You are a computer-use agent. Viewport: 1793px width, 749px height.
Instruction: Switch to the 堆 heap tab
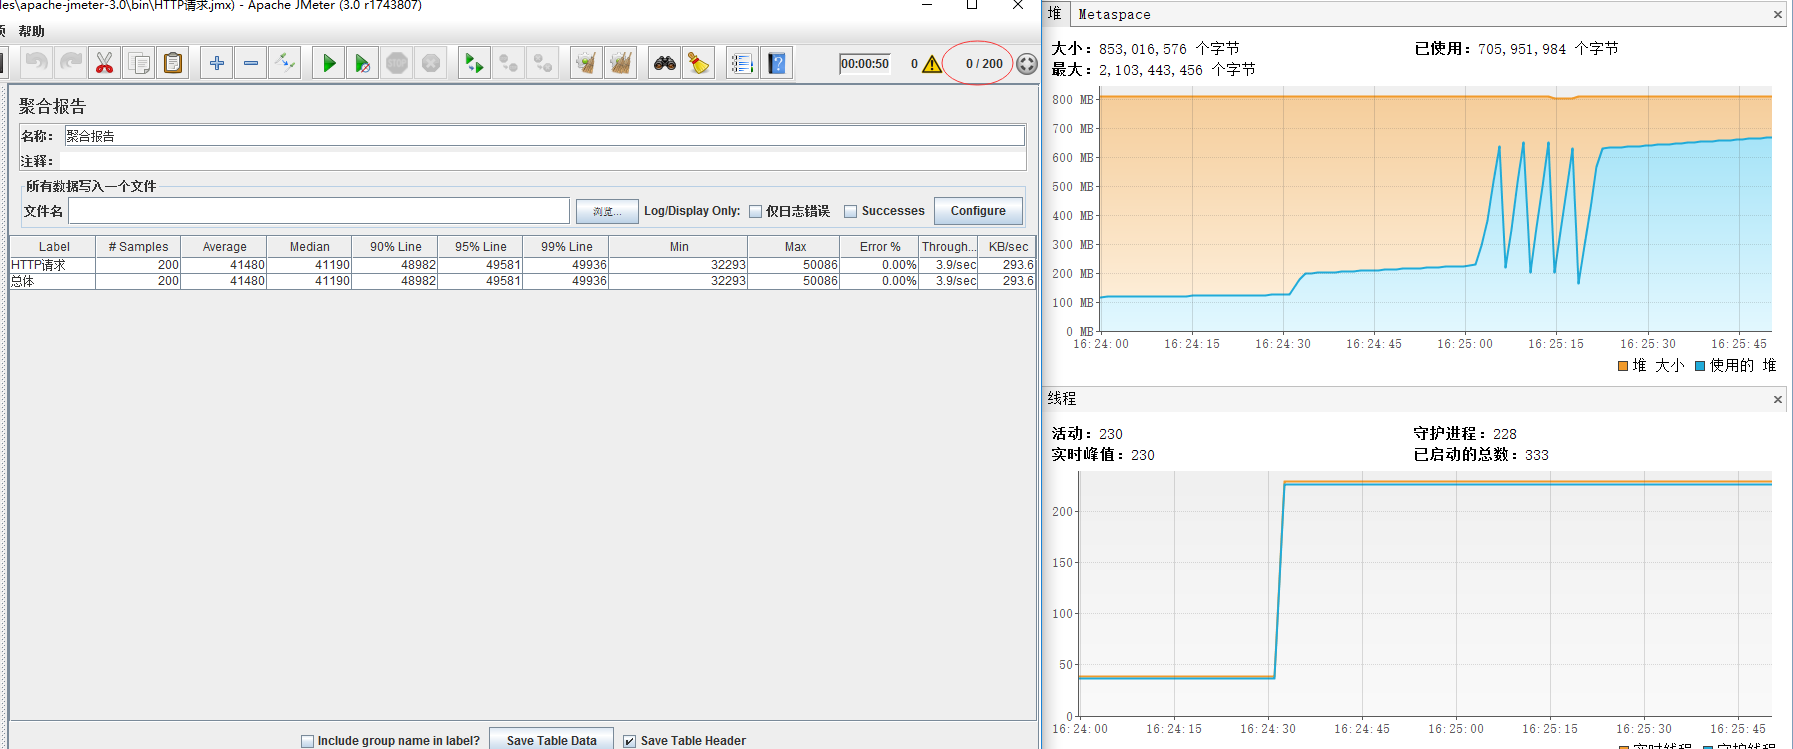pos(1054,13)
